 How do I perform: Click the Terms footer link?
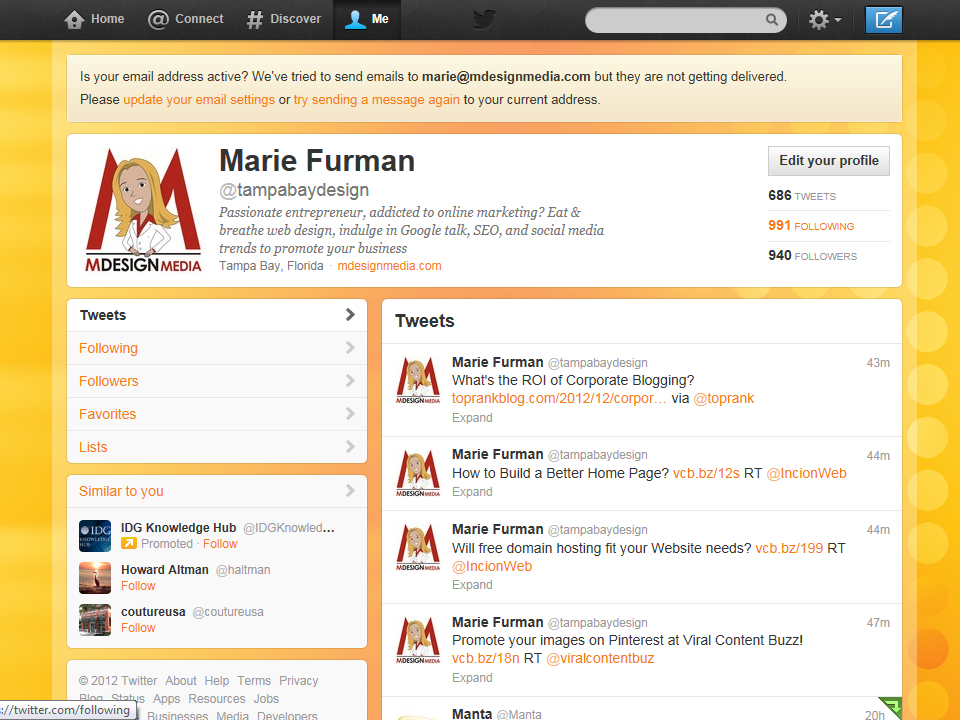tap(254, 681)
